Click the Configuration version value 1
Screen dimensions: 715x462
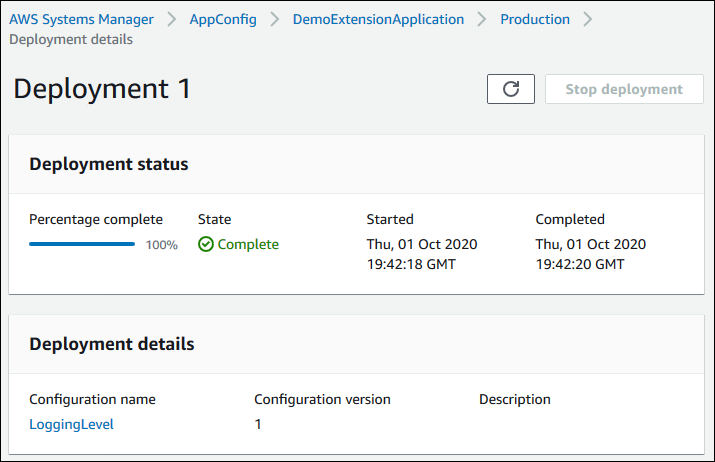pyautogui.click(x=258, y=424)
